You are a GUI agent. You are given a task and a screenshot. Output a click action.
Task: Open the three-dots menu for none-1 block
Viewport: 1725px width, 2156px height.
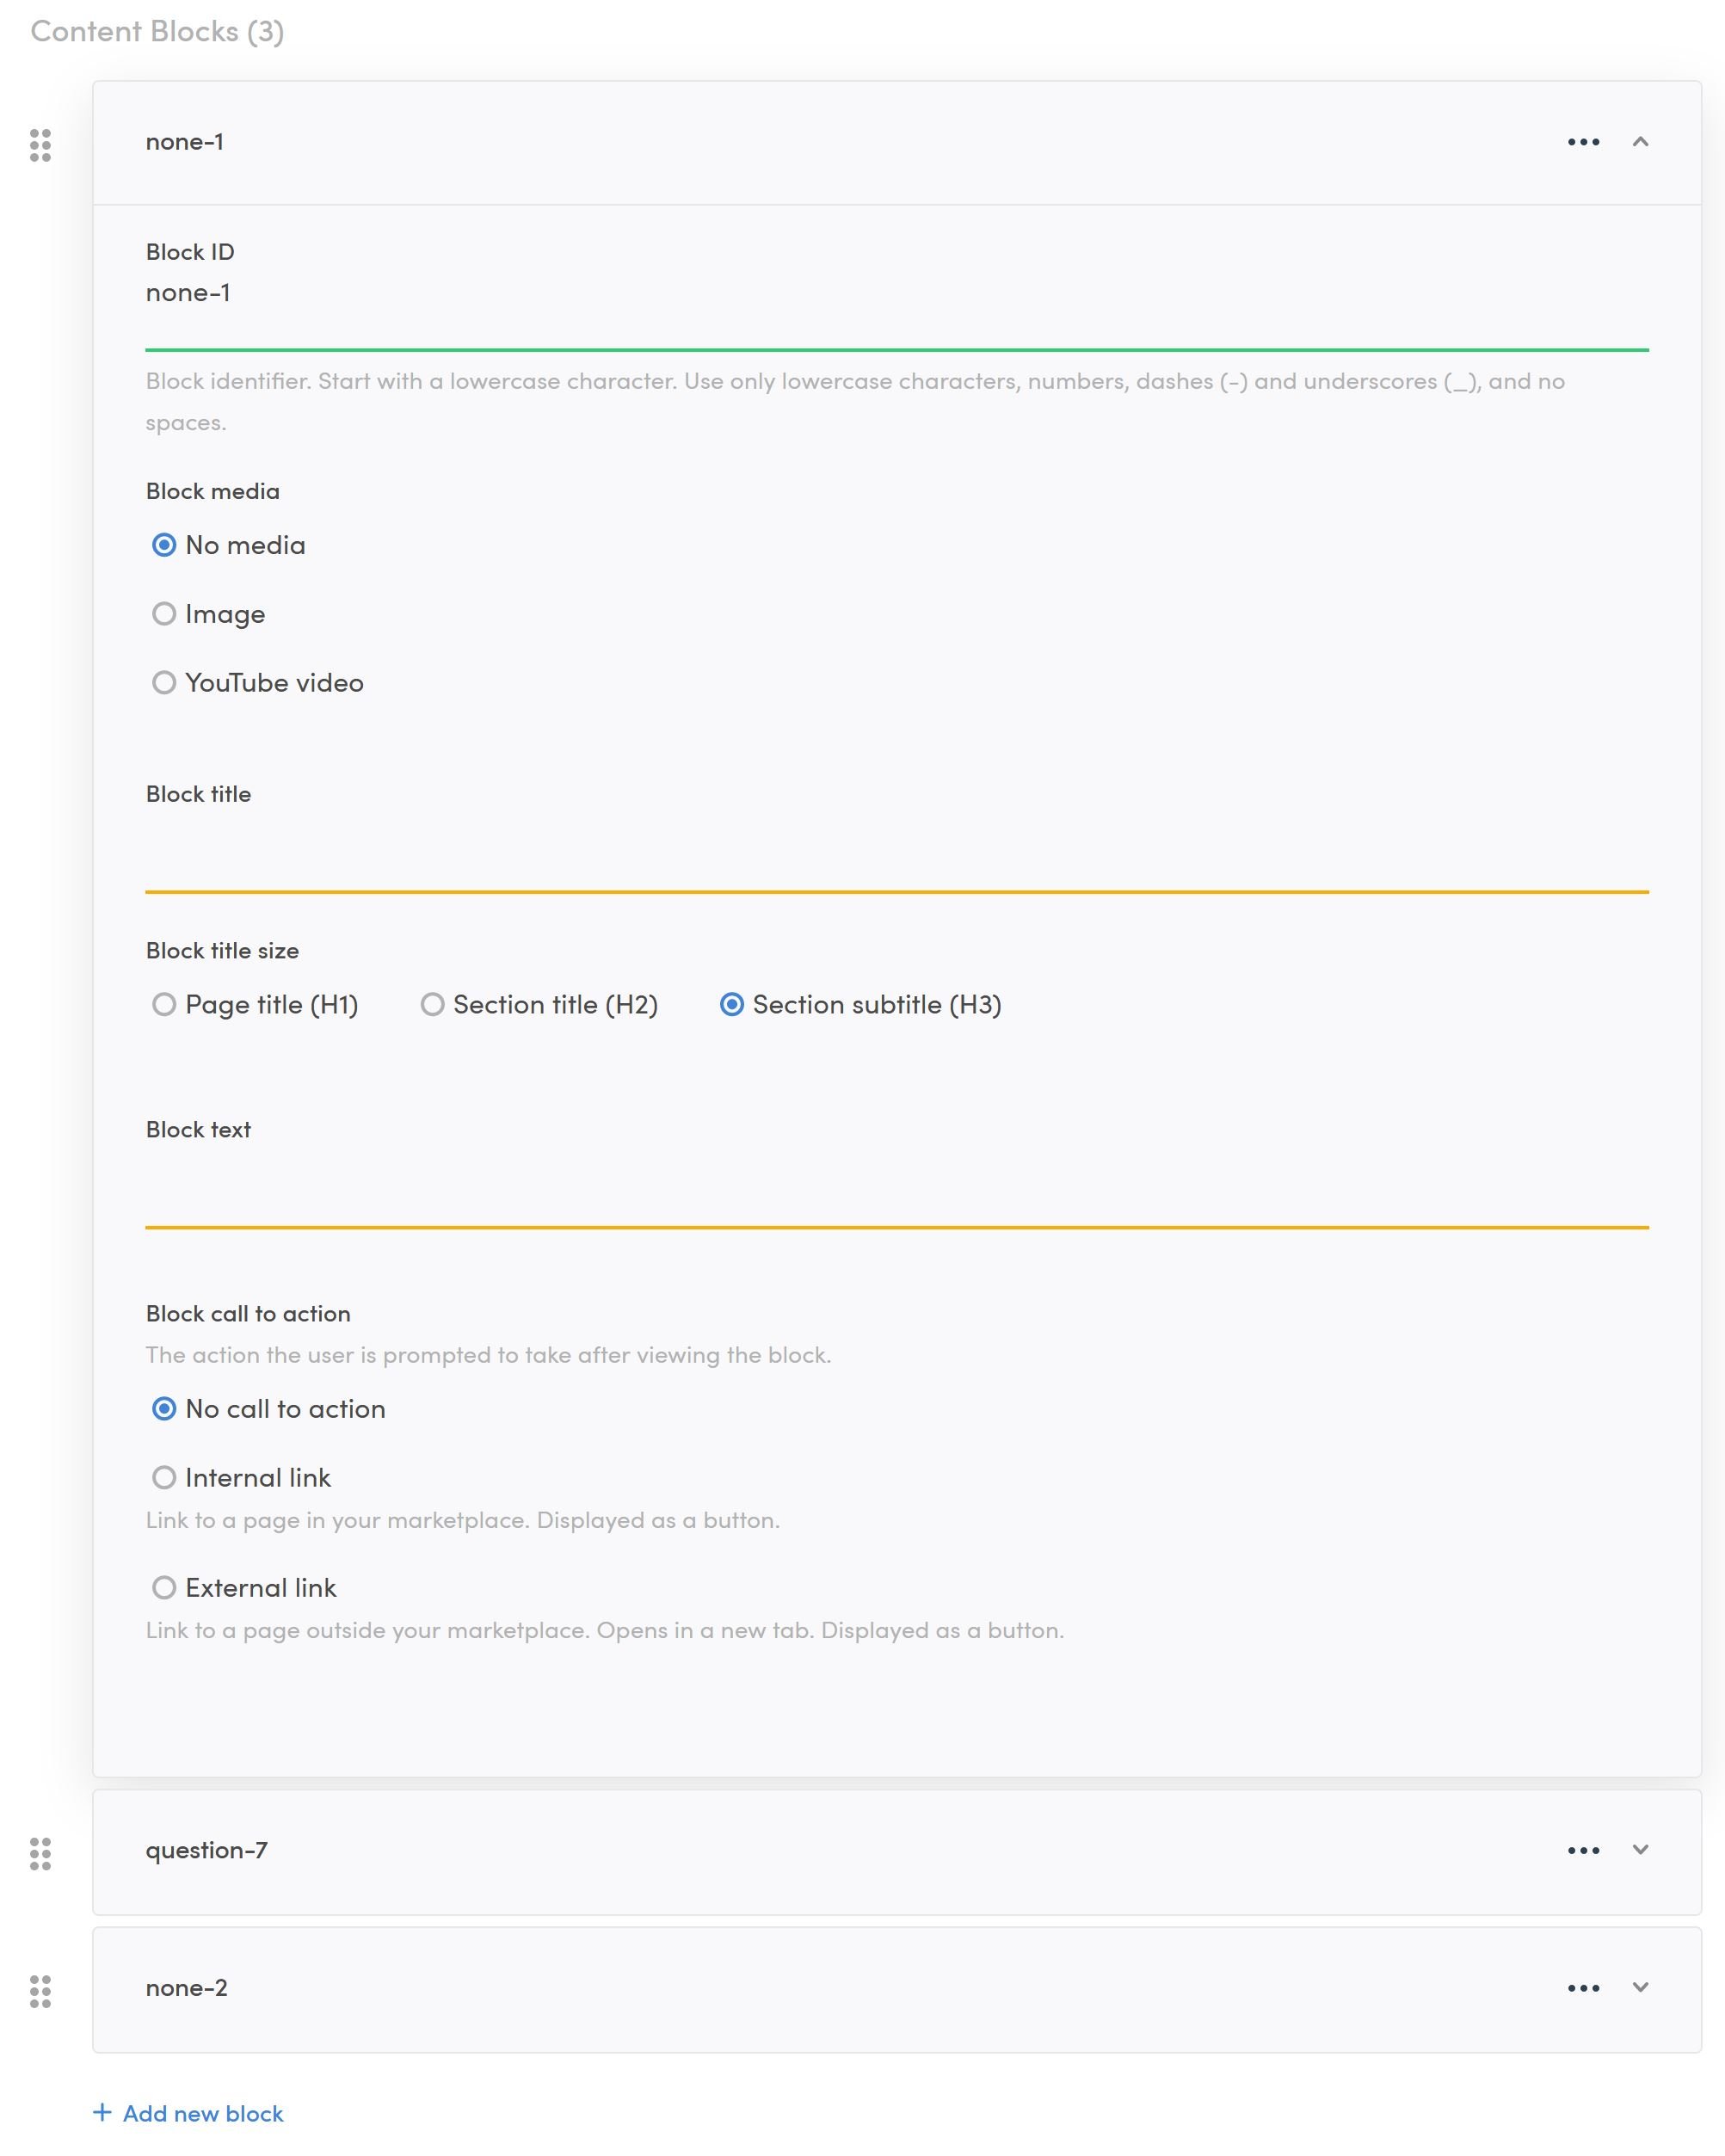point(1583,142)
